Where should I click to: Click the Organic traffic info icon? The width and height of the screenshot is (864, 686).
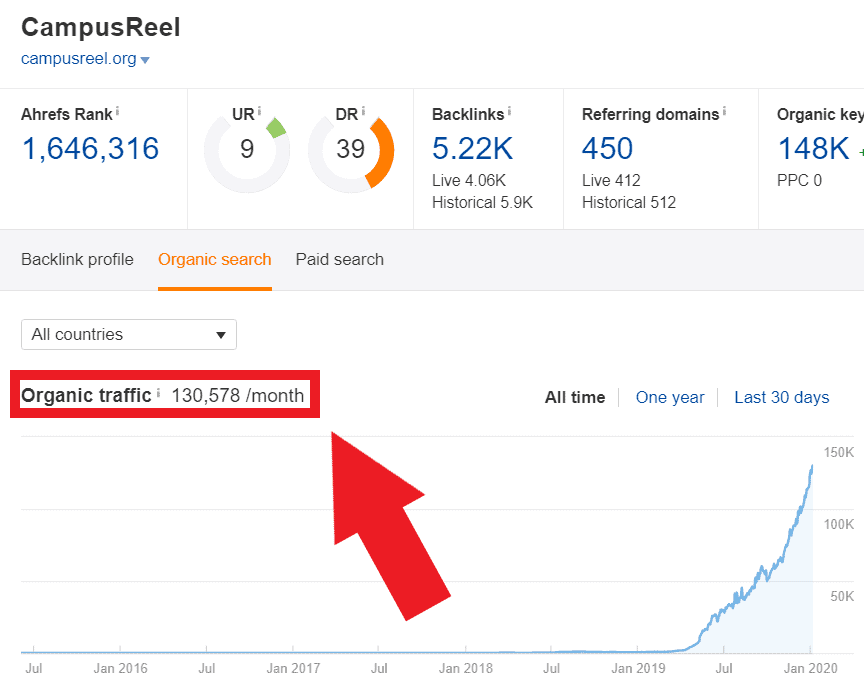(158, 393)
